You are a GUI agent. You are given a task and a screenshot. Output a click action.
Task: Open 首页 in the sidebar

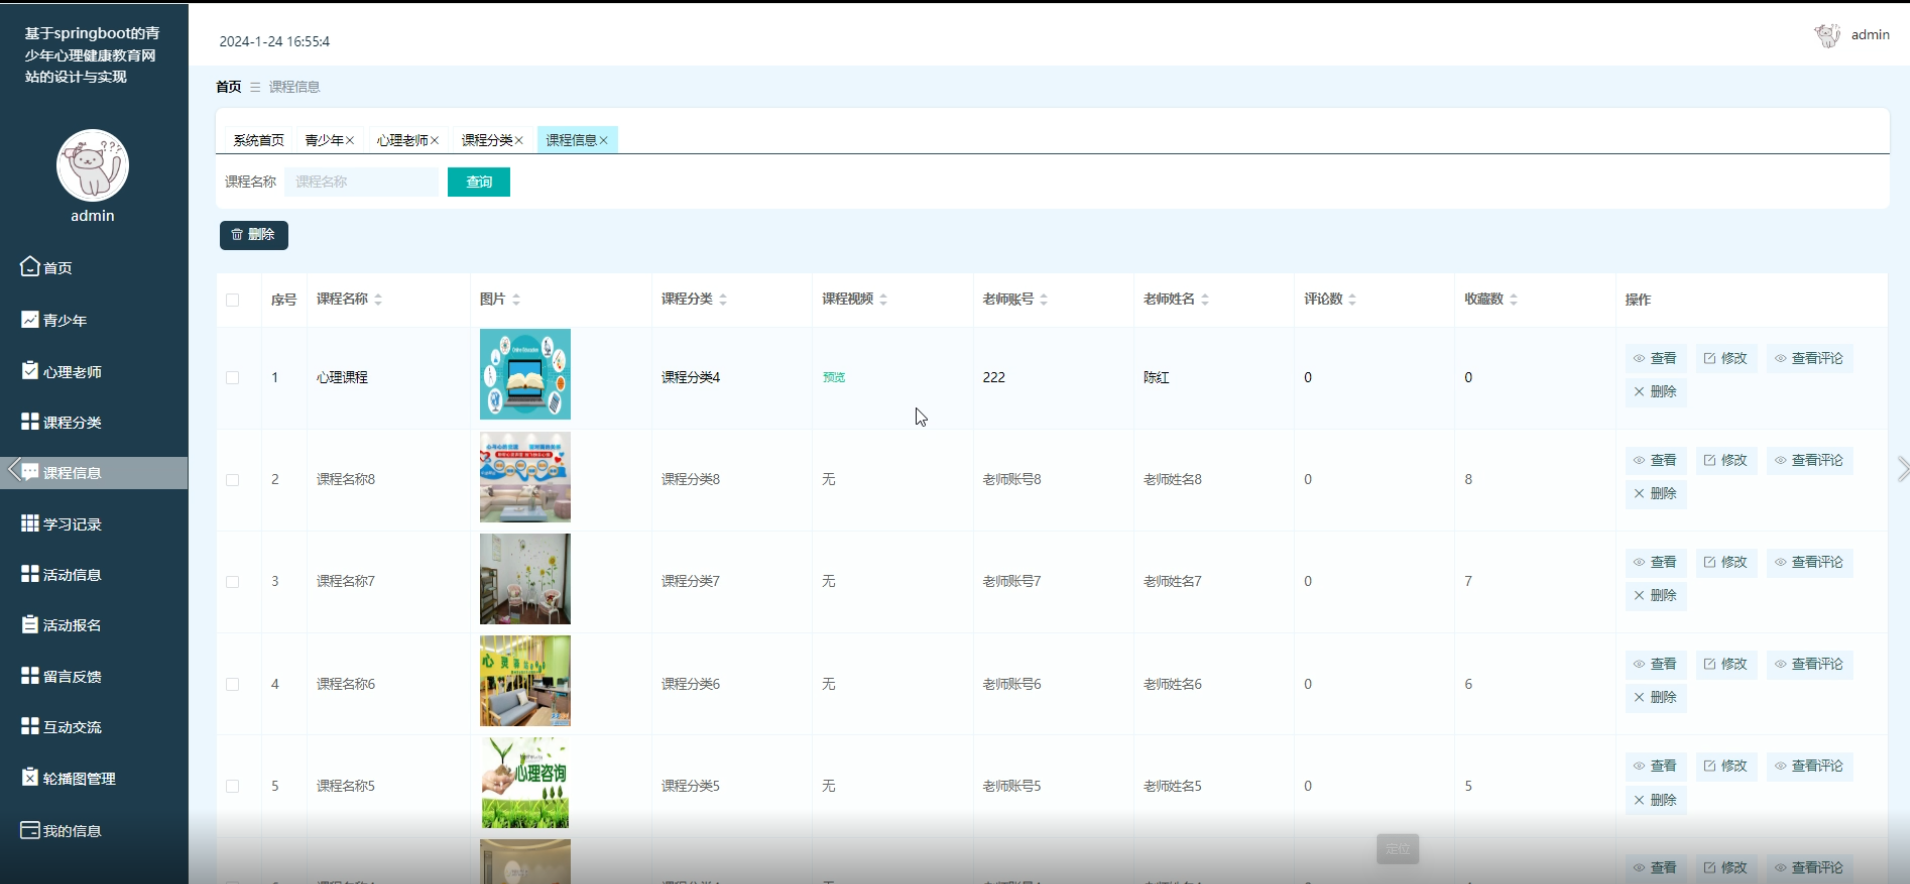pos(47,267)
